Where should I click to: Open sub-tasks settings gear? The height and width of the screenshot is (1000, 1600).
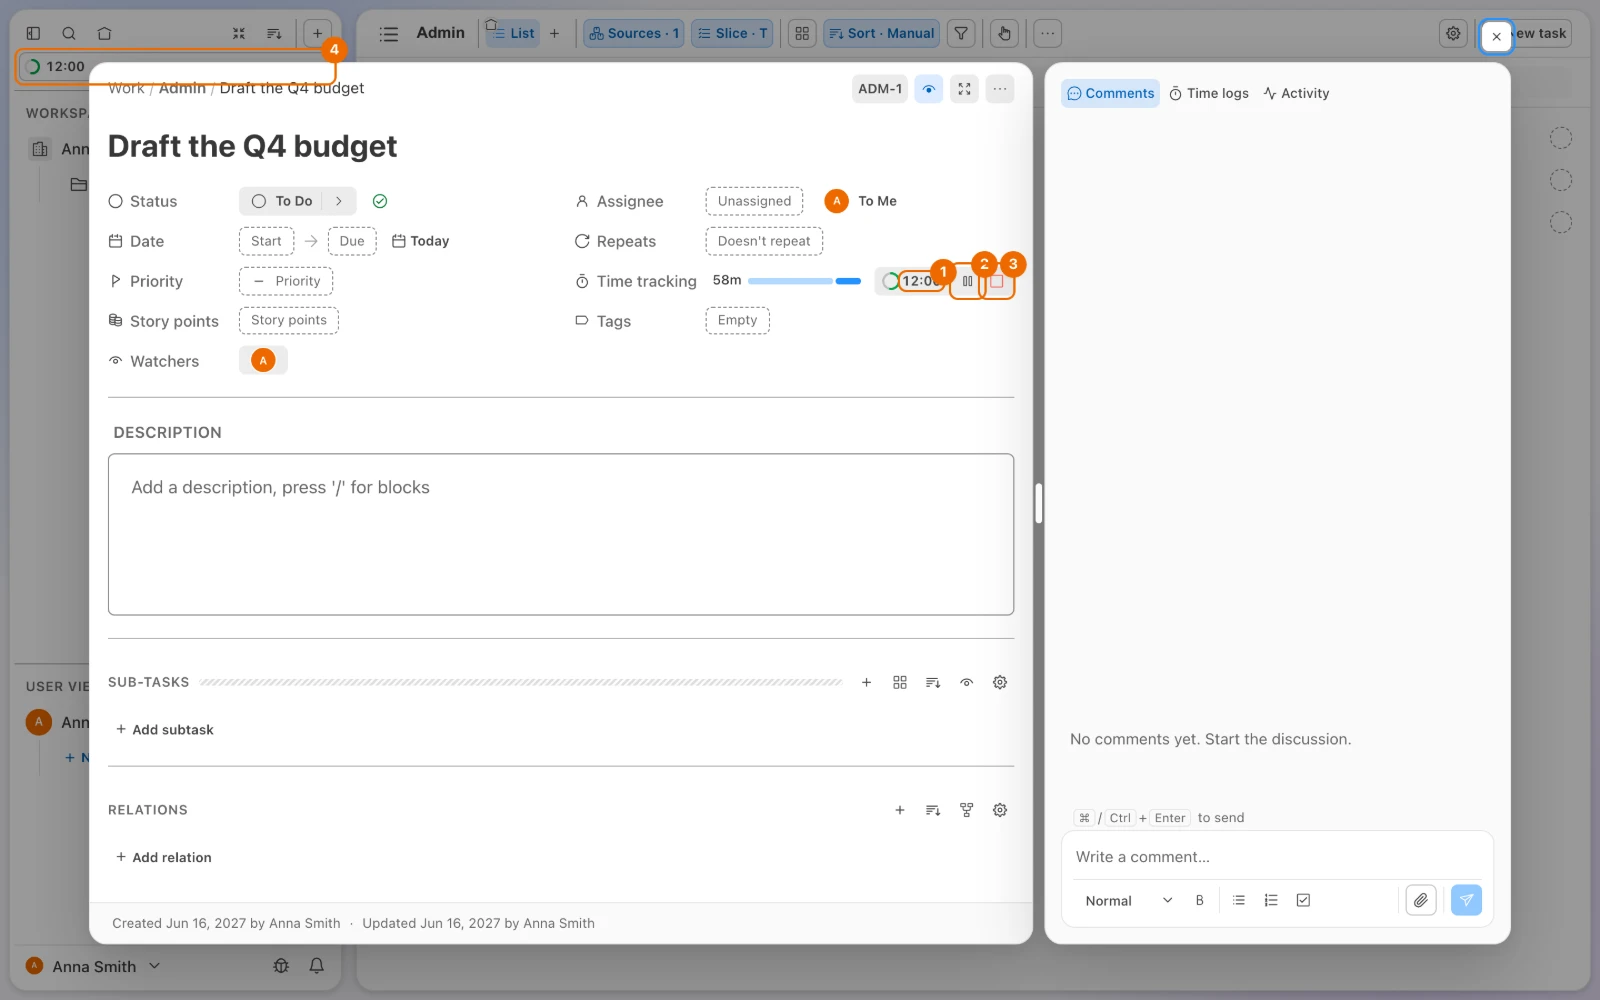[x=1000, y=682]
